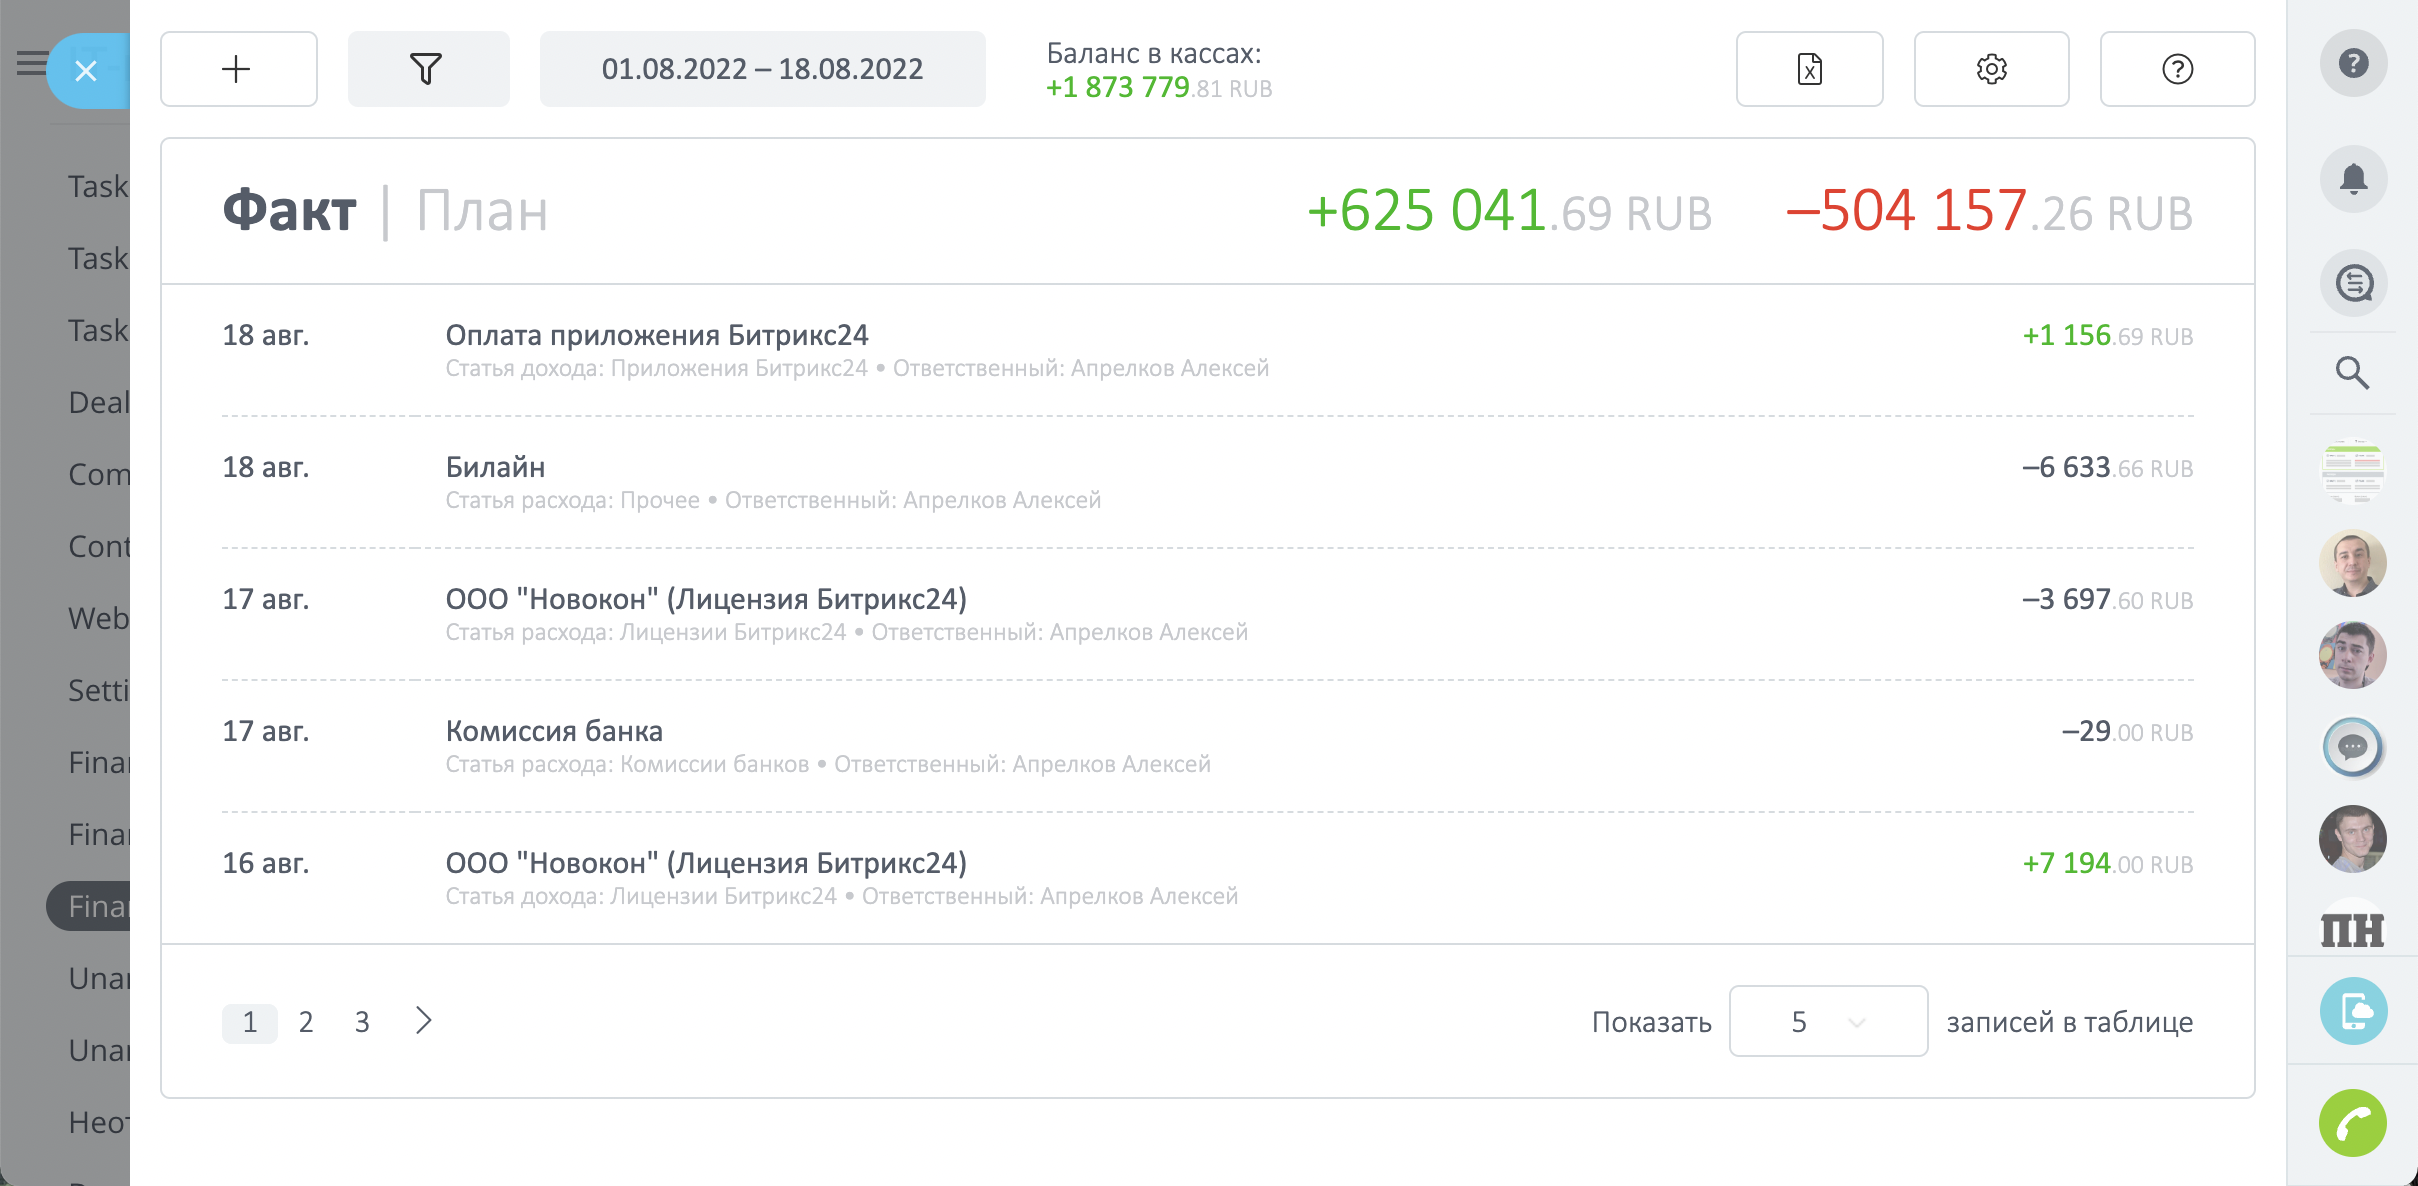Jump to page 3 of the table
The image size is (2418, 1186).
tap(362, 1022)
